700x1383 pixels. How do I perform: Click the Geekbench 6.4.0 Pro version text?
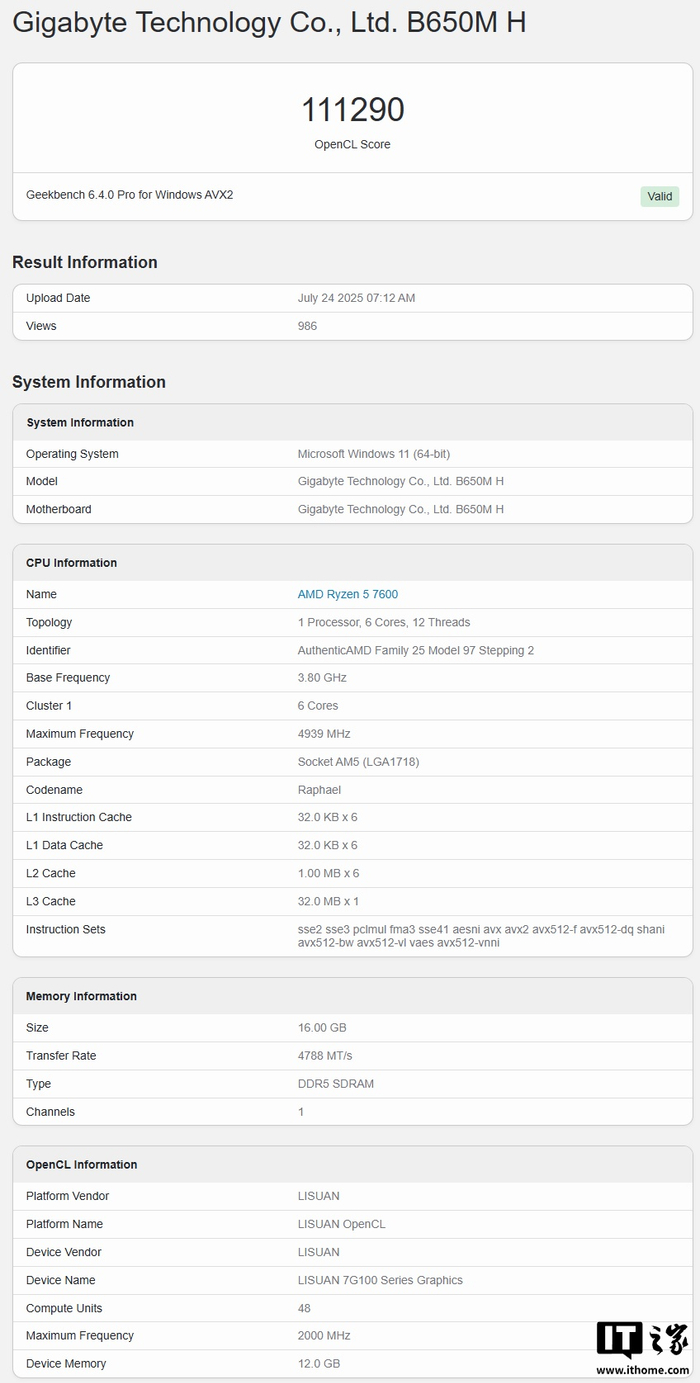(129, 195)
